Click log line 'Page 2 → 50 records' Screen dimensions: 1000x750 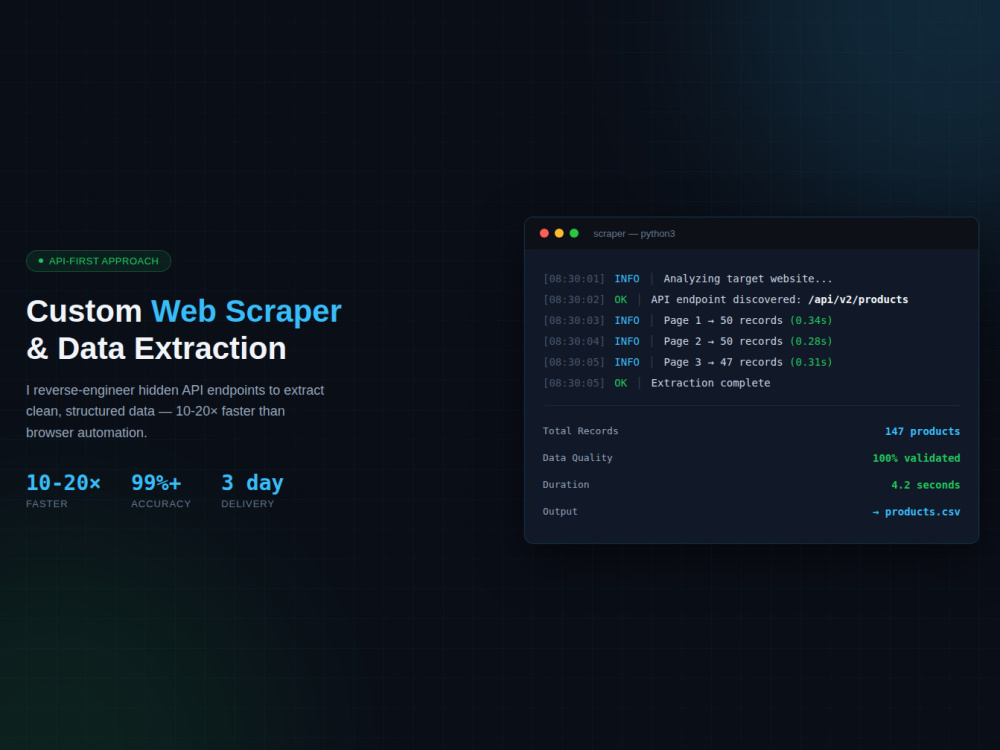(723, 342)
